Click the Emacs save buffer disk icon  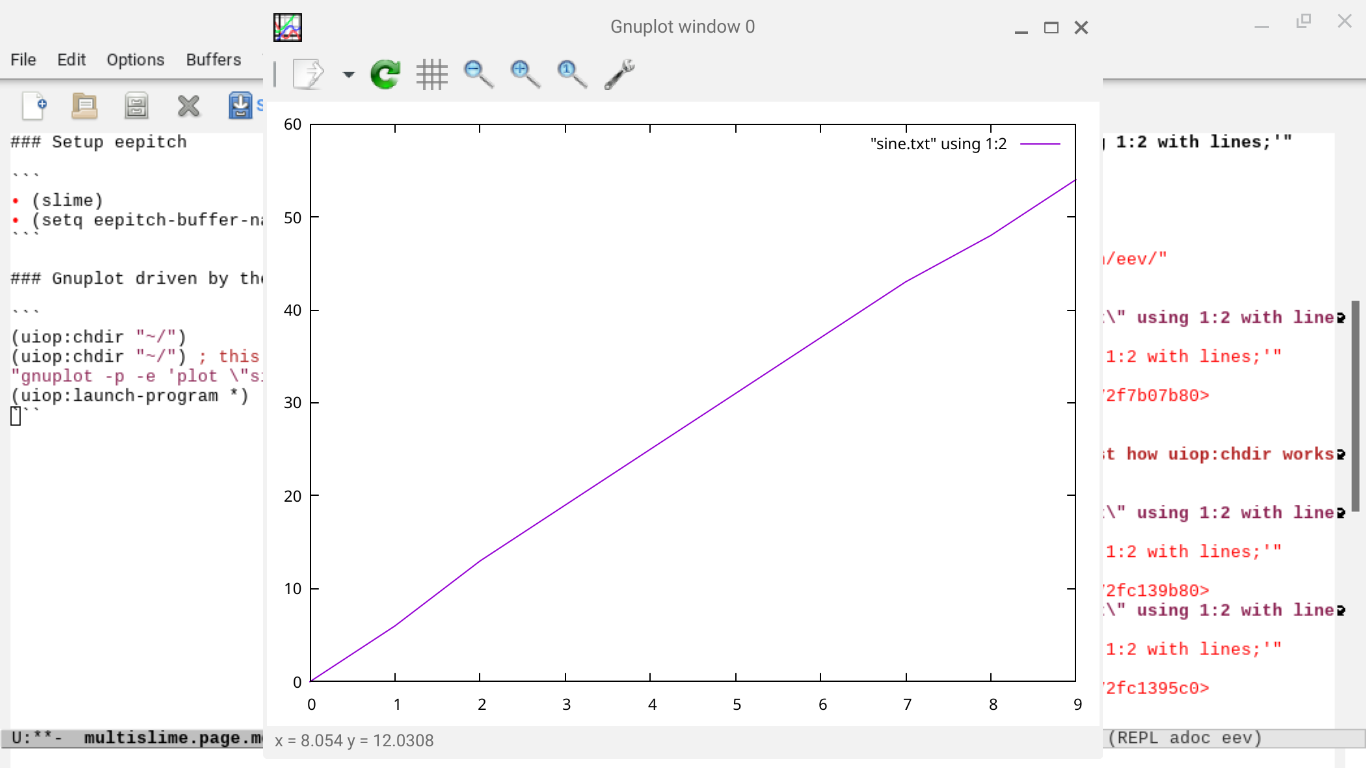pos(240,105)
